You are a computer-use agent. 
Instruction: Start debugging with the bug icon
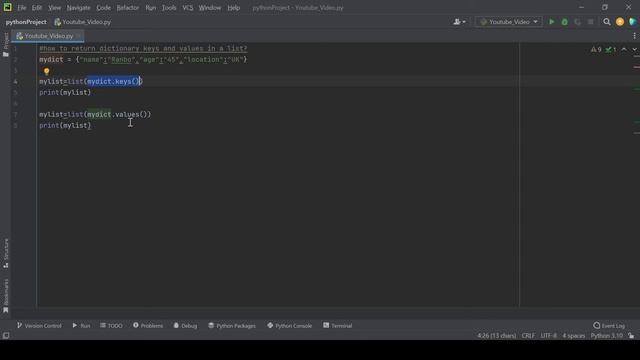(x=564, y=22)
